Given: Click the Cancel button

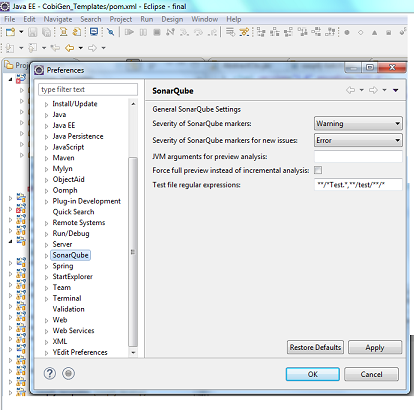Looking at the screenshot, I should pyautogui.click(x=371, y=374).
